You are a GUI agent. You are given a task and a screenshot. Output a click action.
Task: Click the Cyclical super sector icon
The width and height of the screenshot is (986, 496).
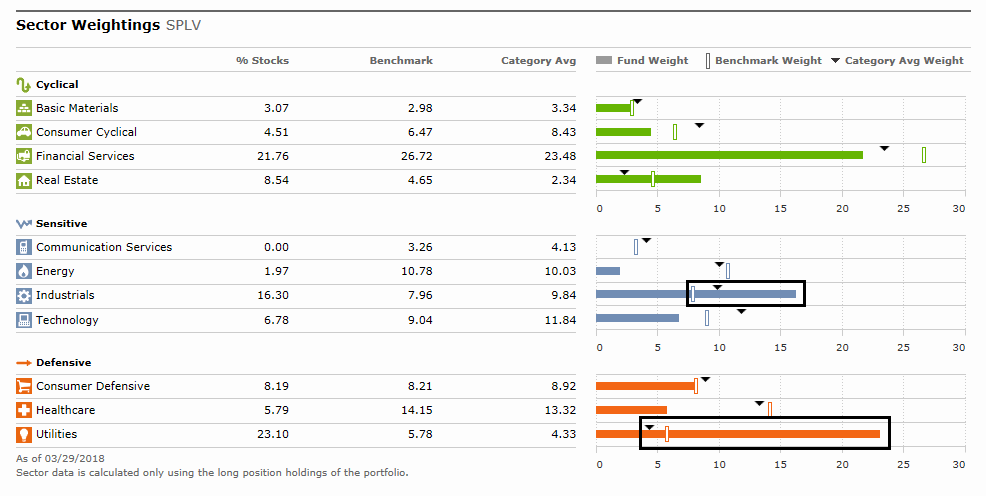24,85
